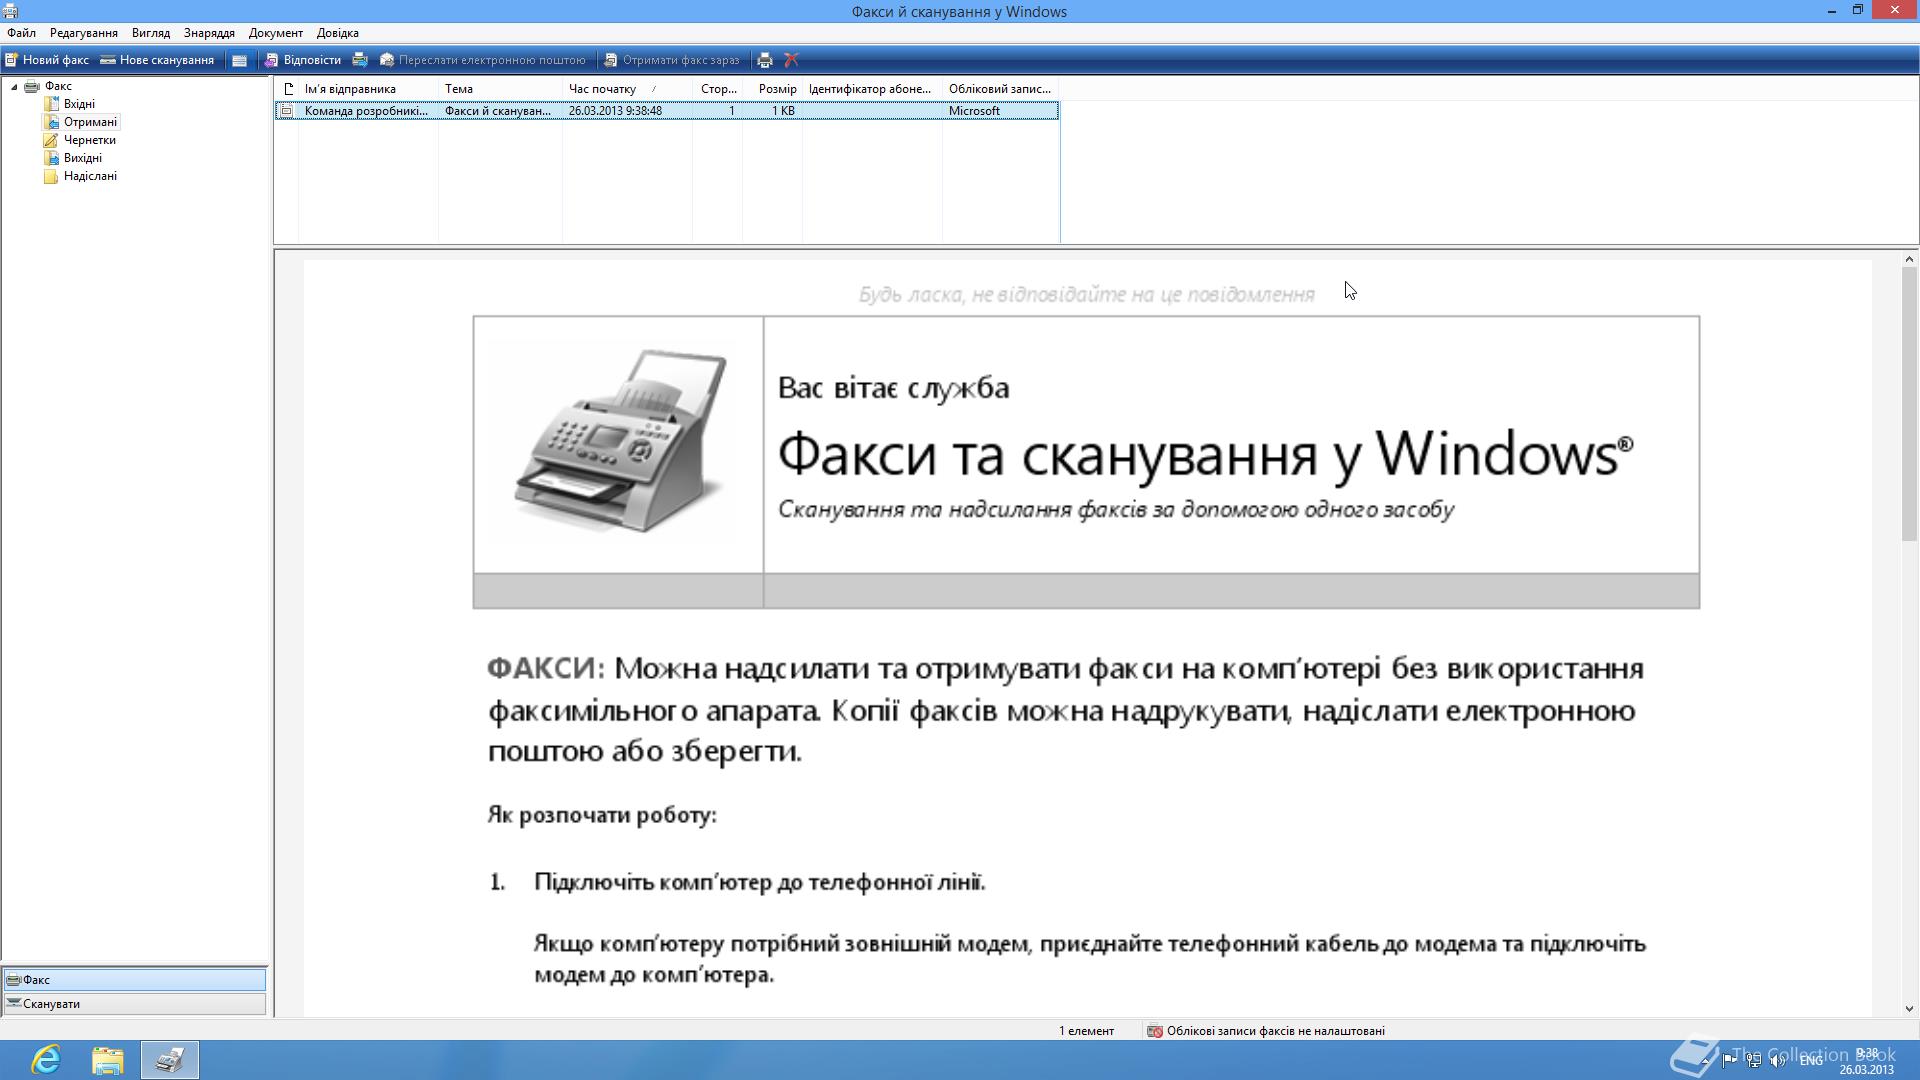Click the Чернетки pencil folder icon
Screen dimensions: 1920x1080
point(51,140)
